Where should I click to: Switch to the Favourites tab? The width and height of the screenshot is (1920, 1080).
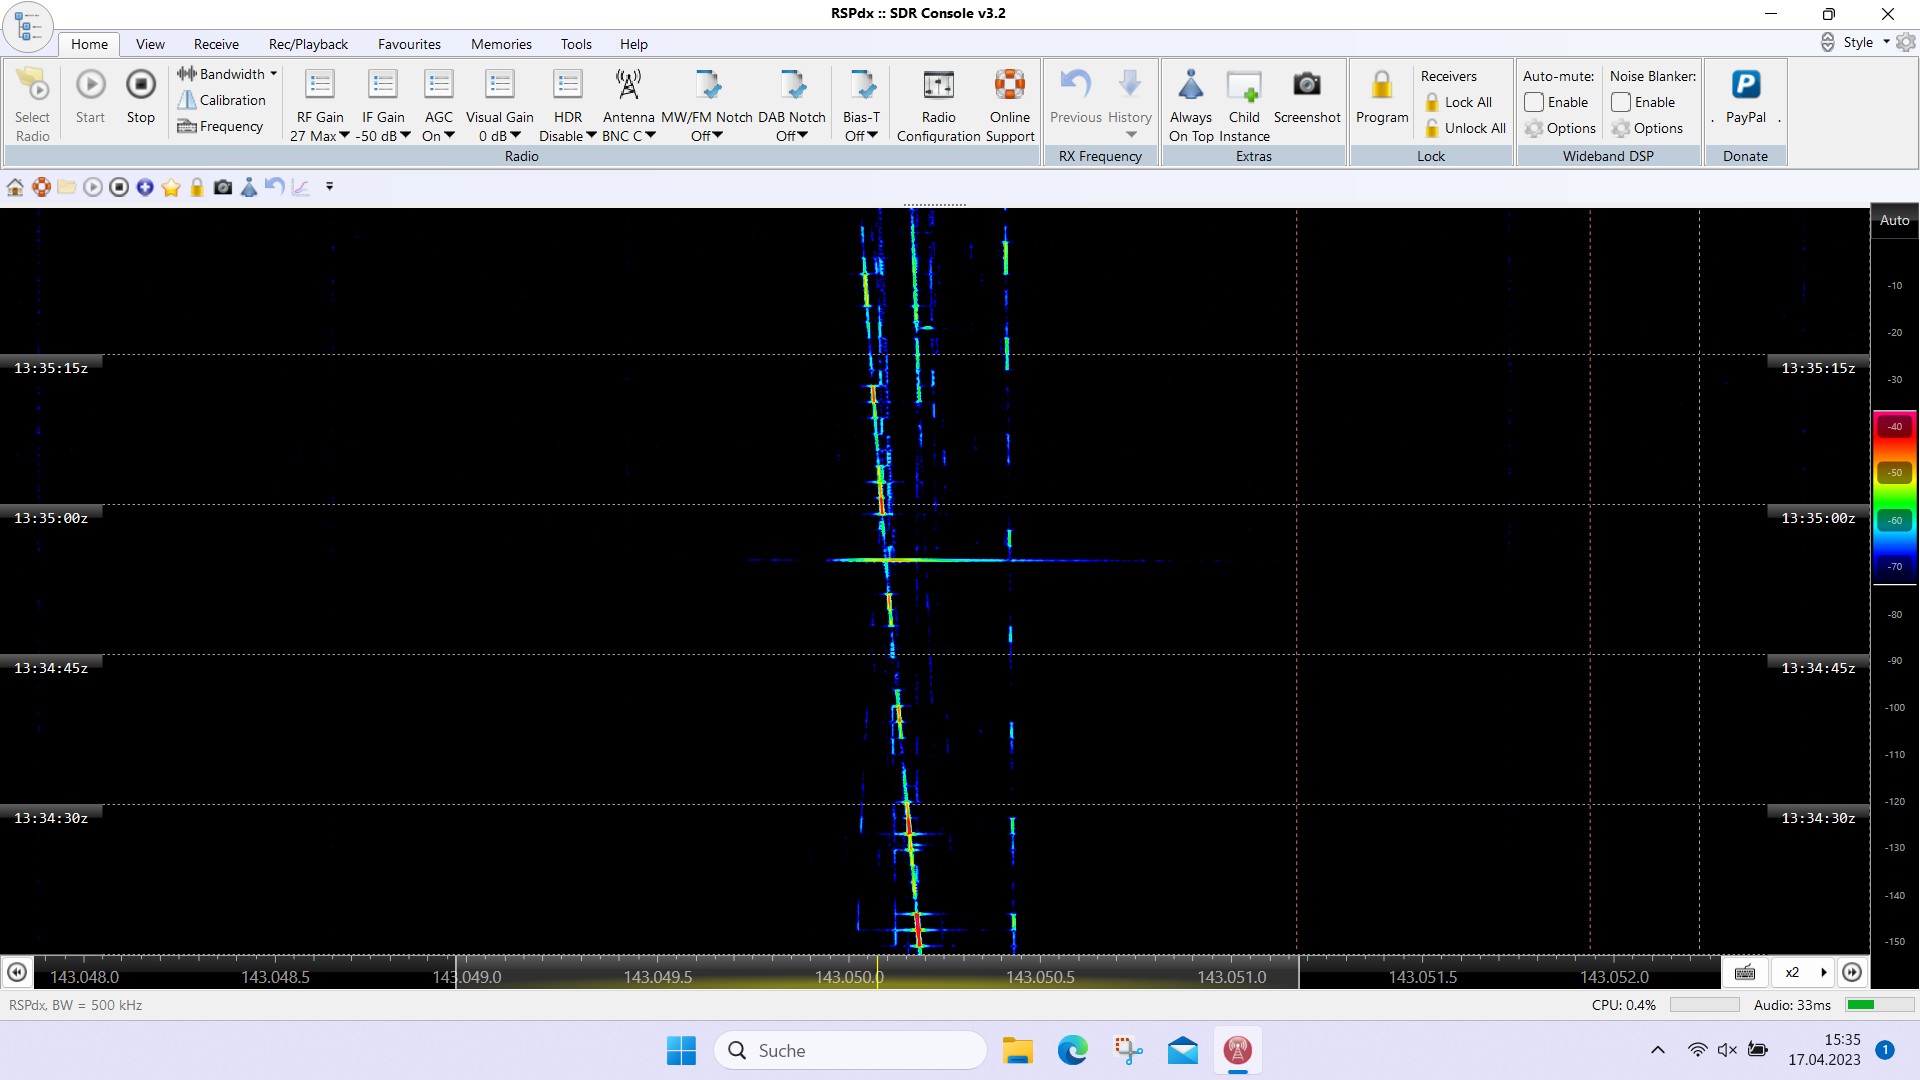[409, 44]
